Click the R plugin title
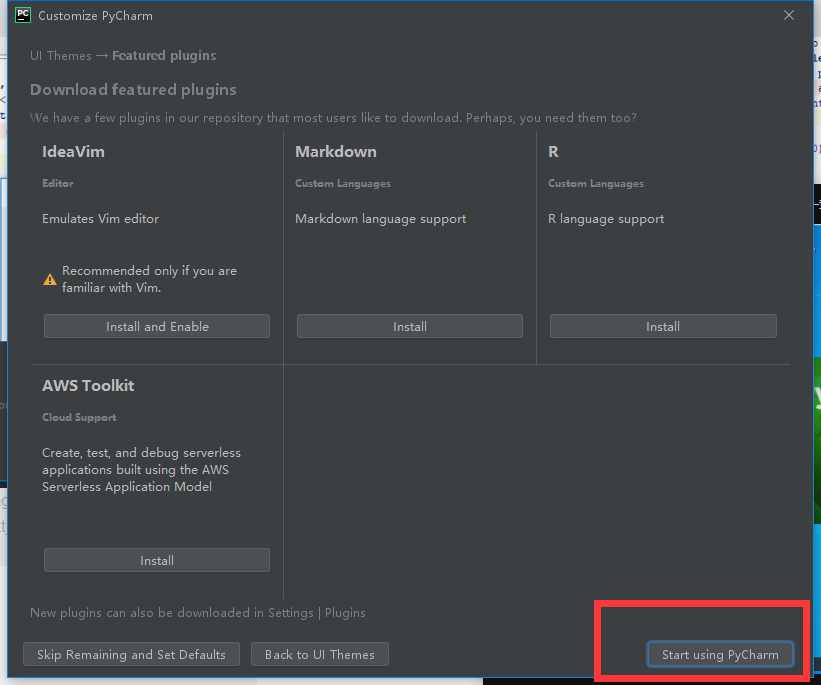The image size is (821, 685). click(x=553, y=152)
